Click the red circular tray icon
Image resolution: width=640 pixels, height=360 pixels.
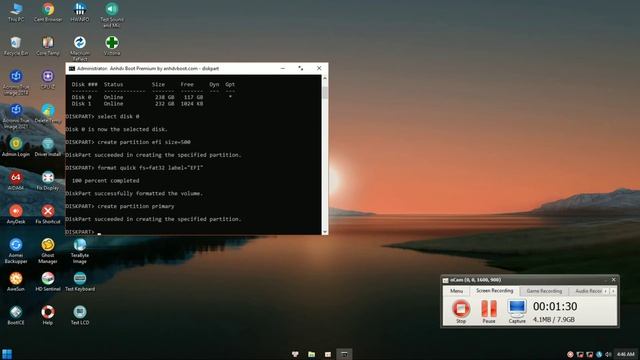570,354
